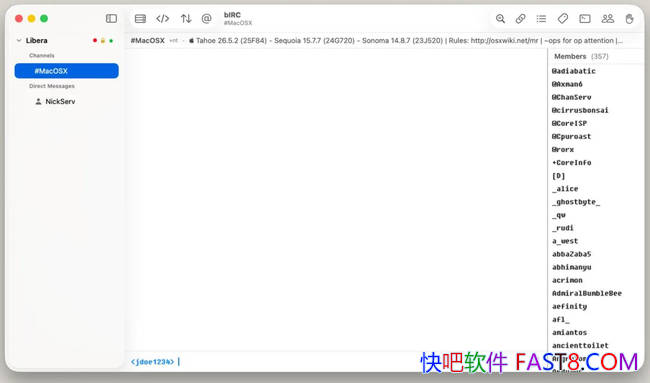Click the #MacOSX channel mode label
Viewport: 650px width, 383px height.
tap(174, 41)
